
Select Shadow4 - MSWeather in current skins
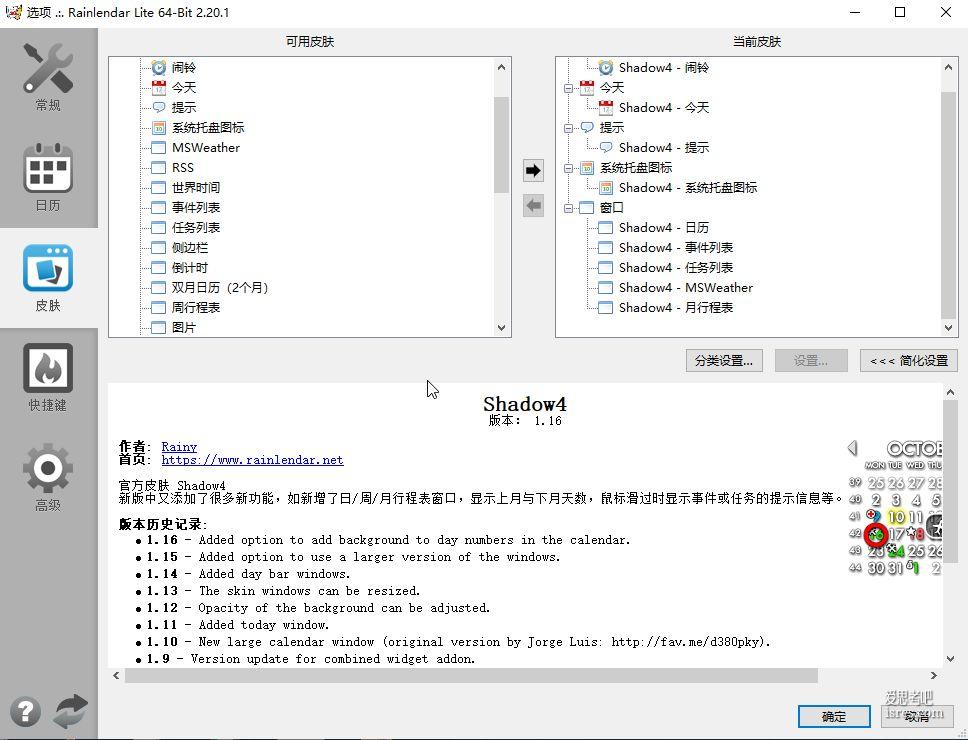[686, 288]
